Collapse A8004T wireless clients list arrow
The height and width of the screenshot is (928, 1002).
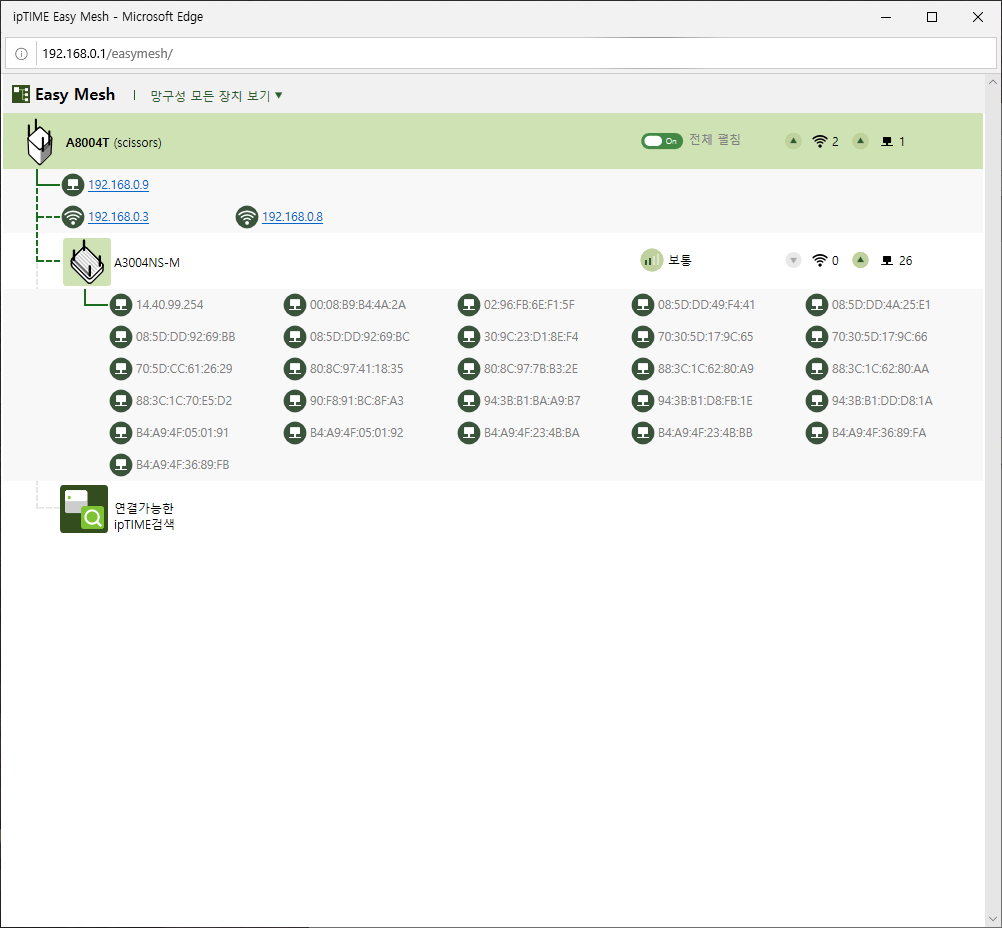click(x=793, y=141)
